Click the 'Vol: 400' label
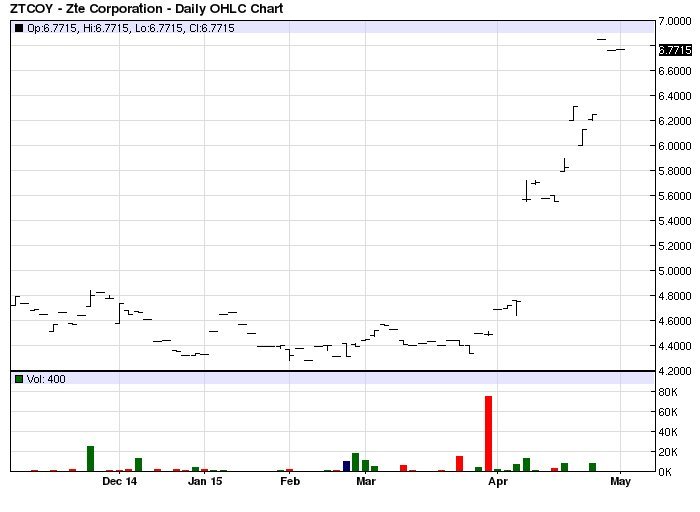 tap(46, 379)
